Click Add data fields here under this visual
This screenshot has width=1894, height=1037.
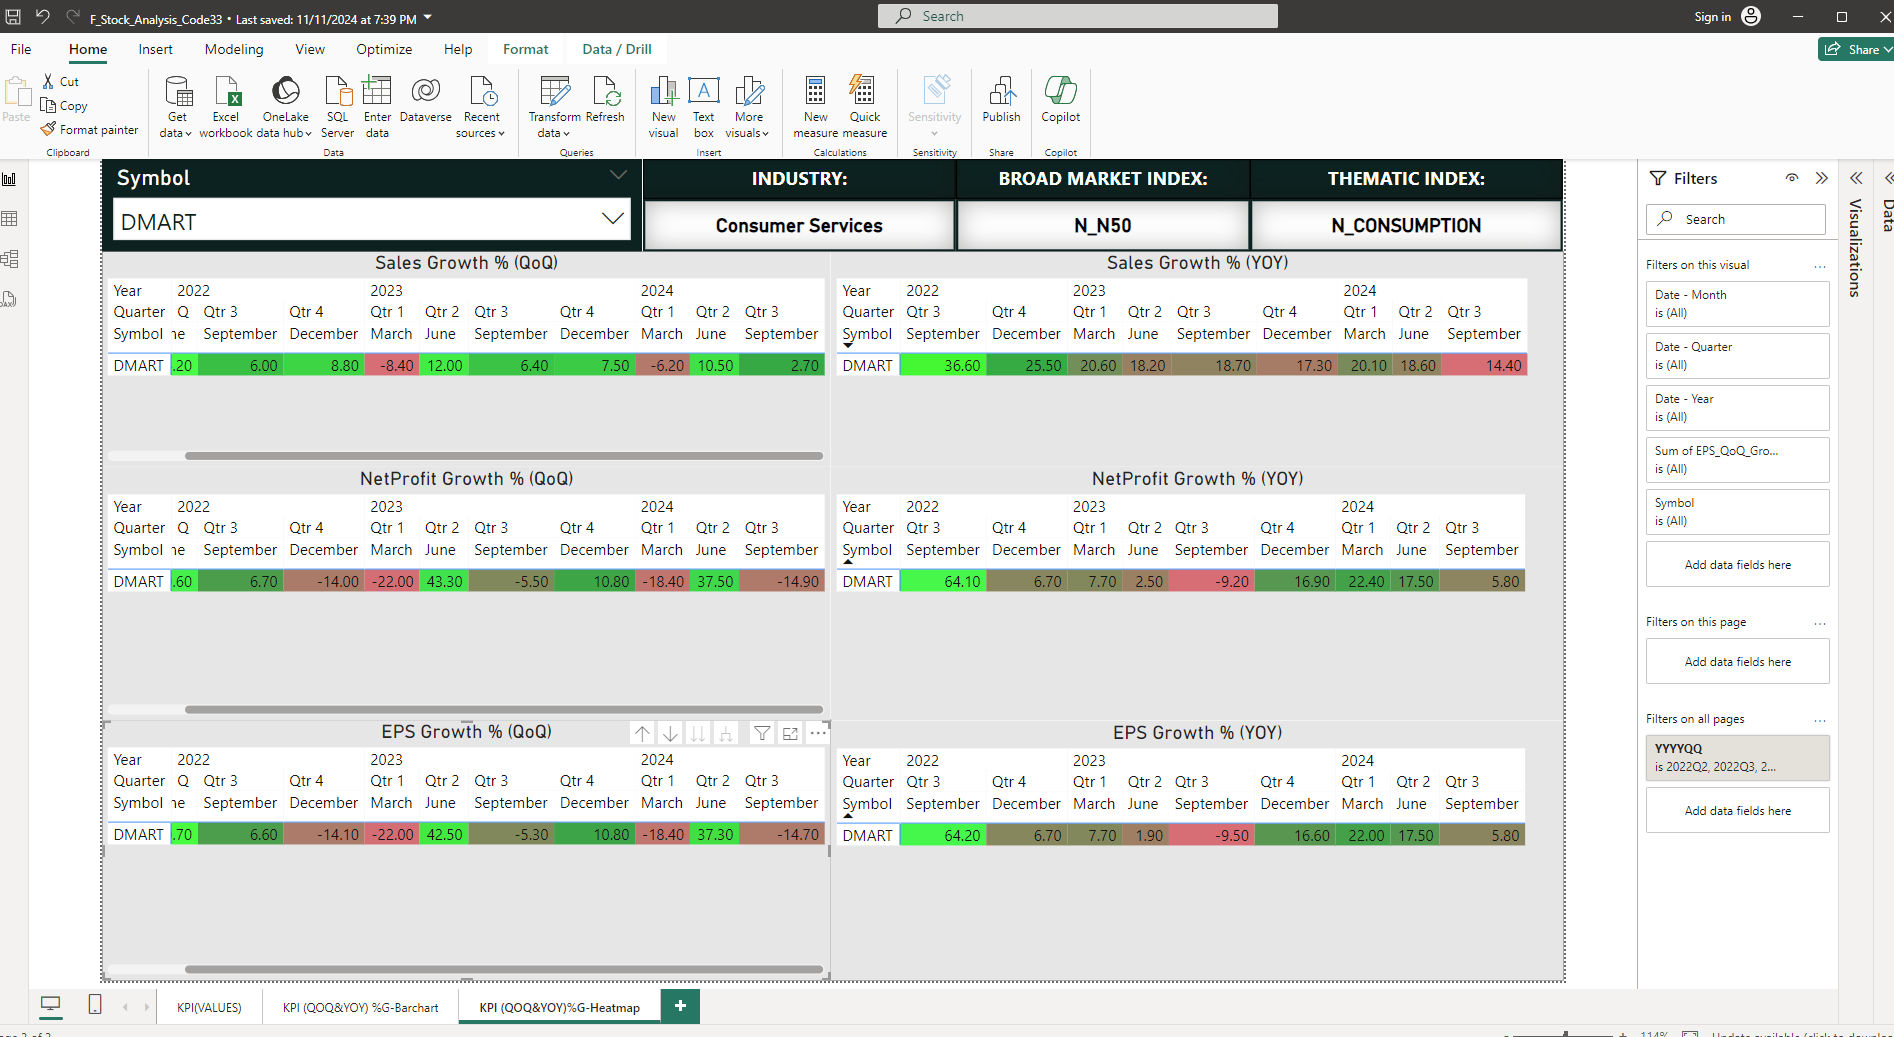1737,564
